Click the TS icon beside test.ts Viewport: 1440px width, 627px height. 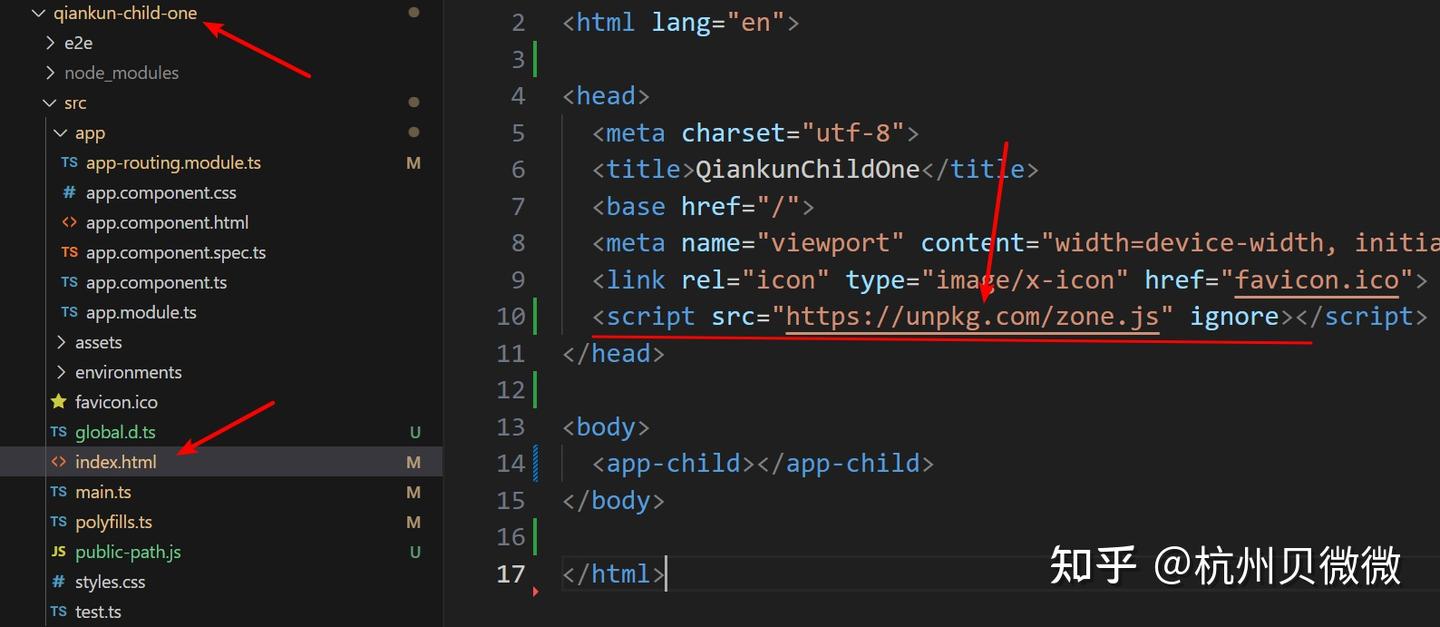(58, 612)
